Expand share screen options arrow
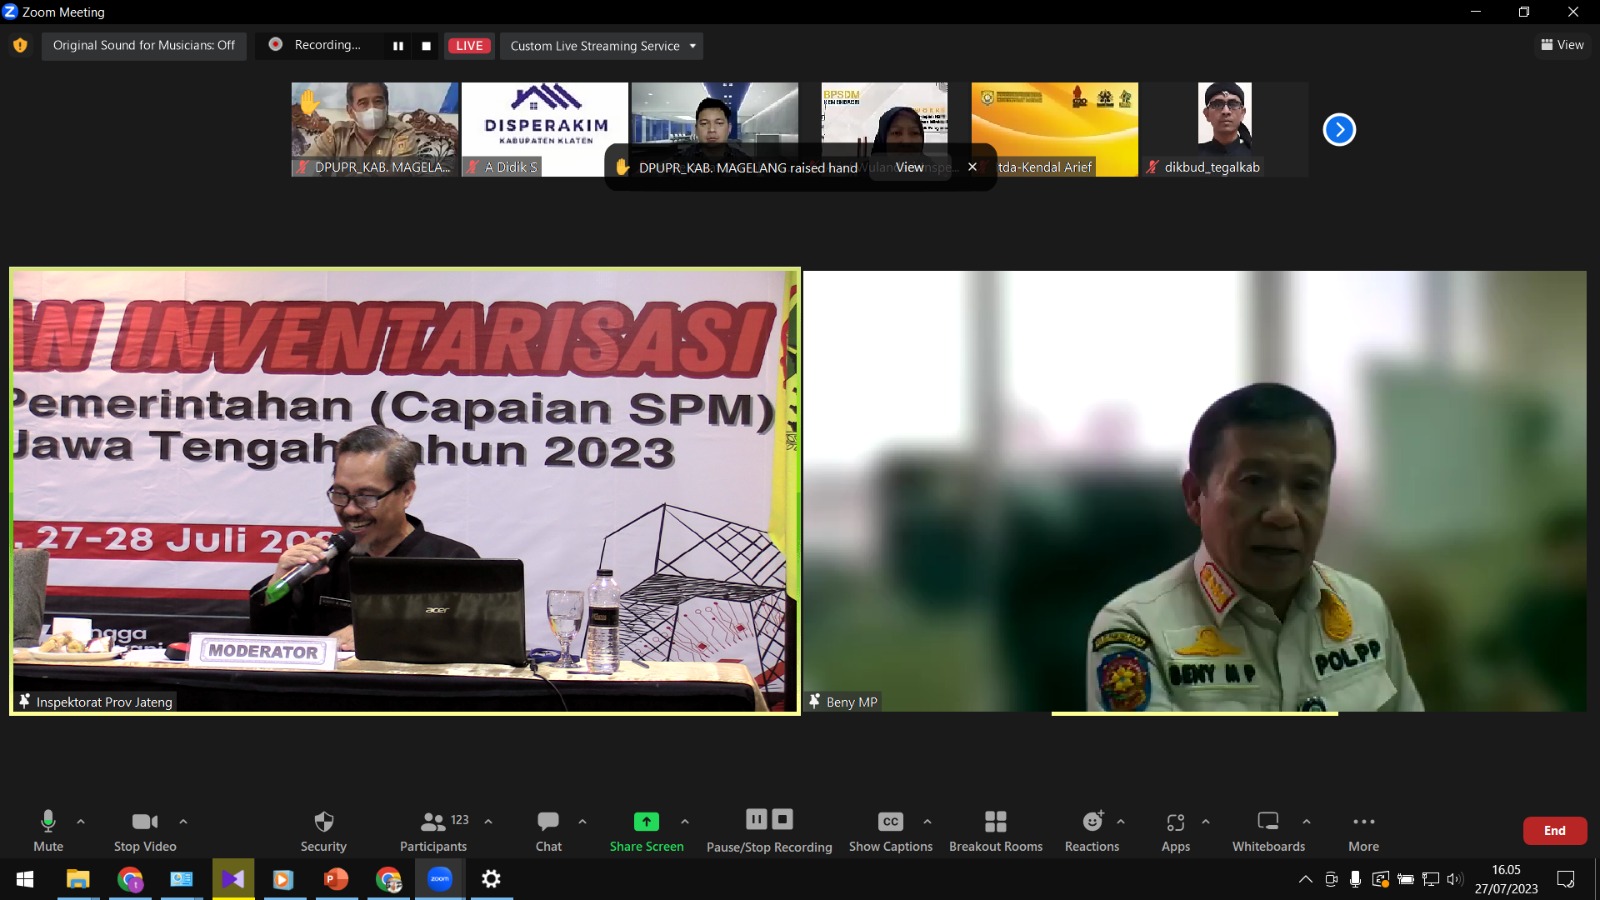The image size is (1600, 900). click(685, 822)
